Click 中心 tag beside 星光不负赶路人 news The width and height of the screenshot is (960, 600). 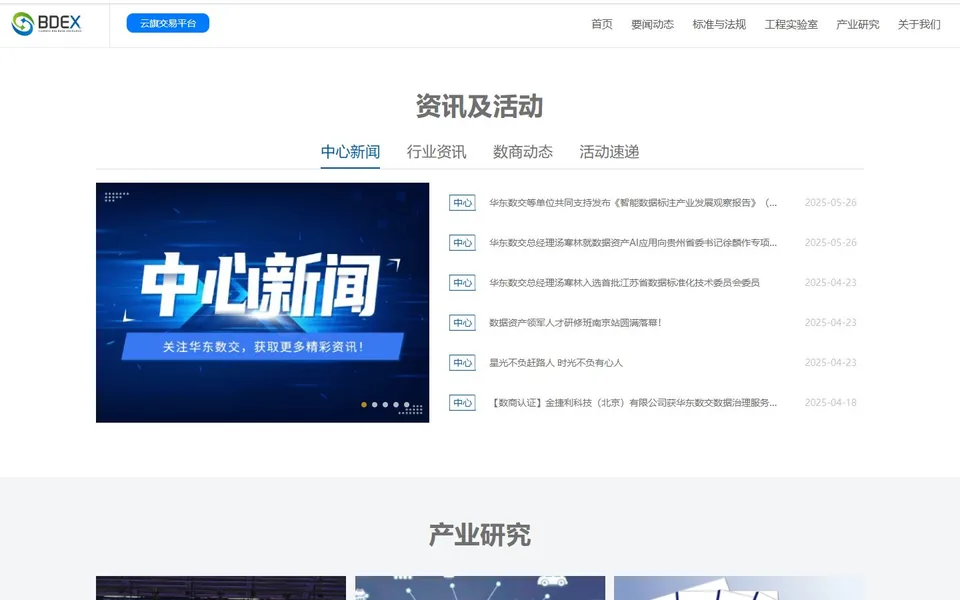click(x=462, y=363)
